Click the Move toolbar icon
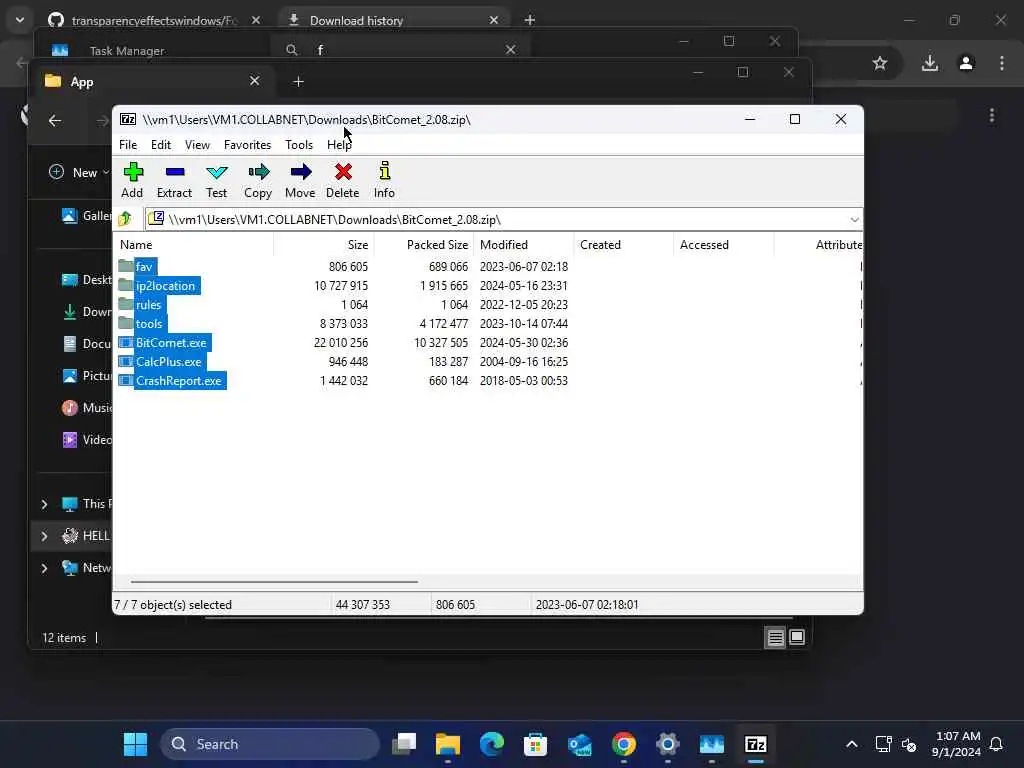Screen dimensions: 1024x768 300,180
